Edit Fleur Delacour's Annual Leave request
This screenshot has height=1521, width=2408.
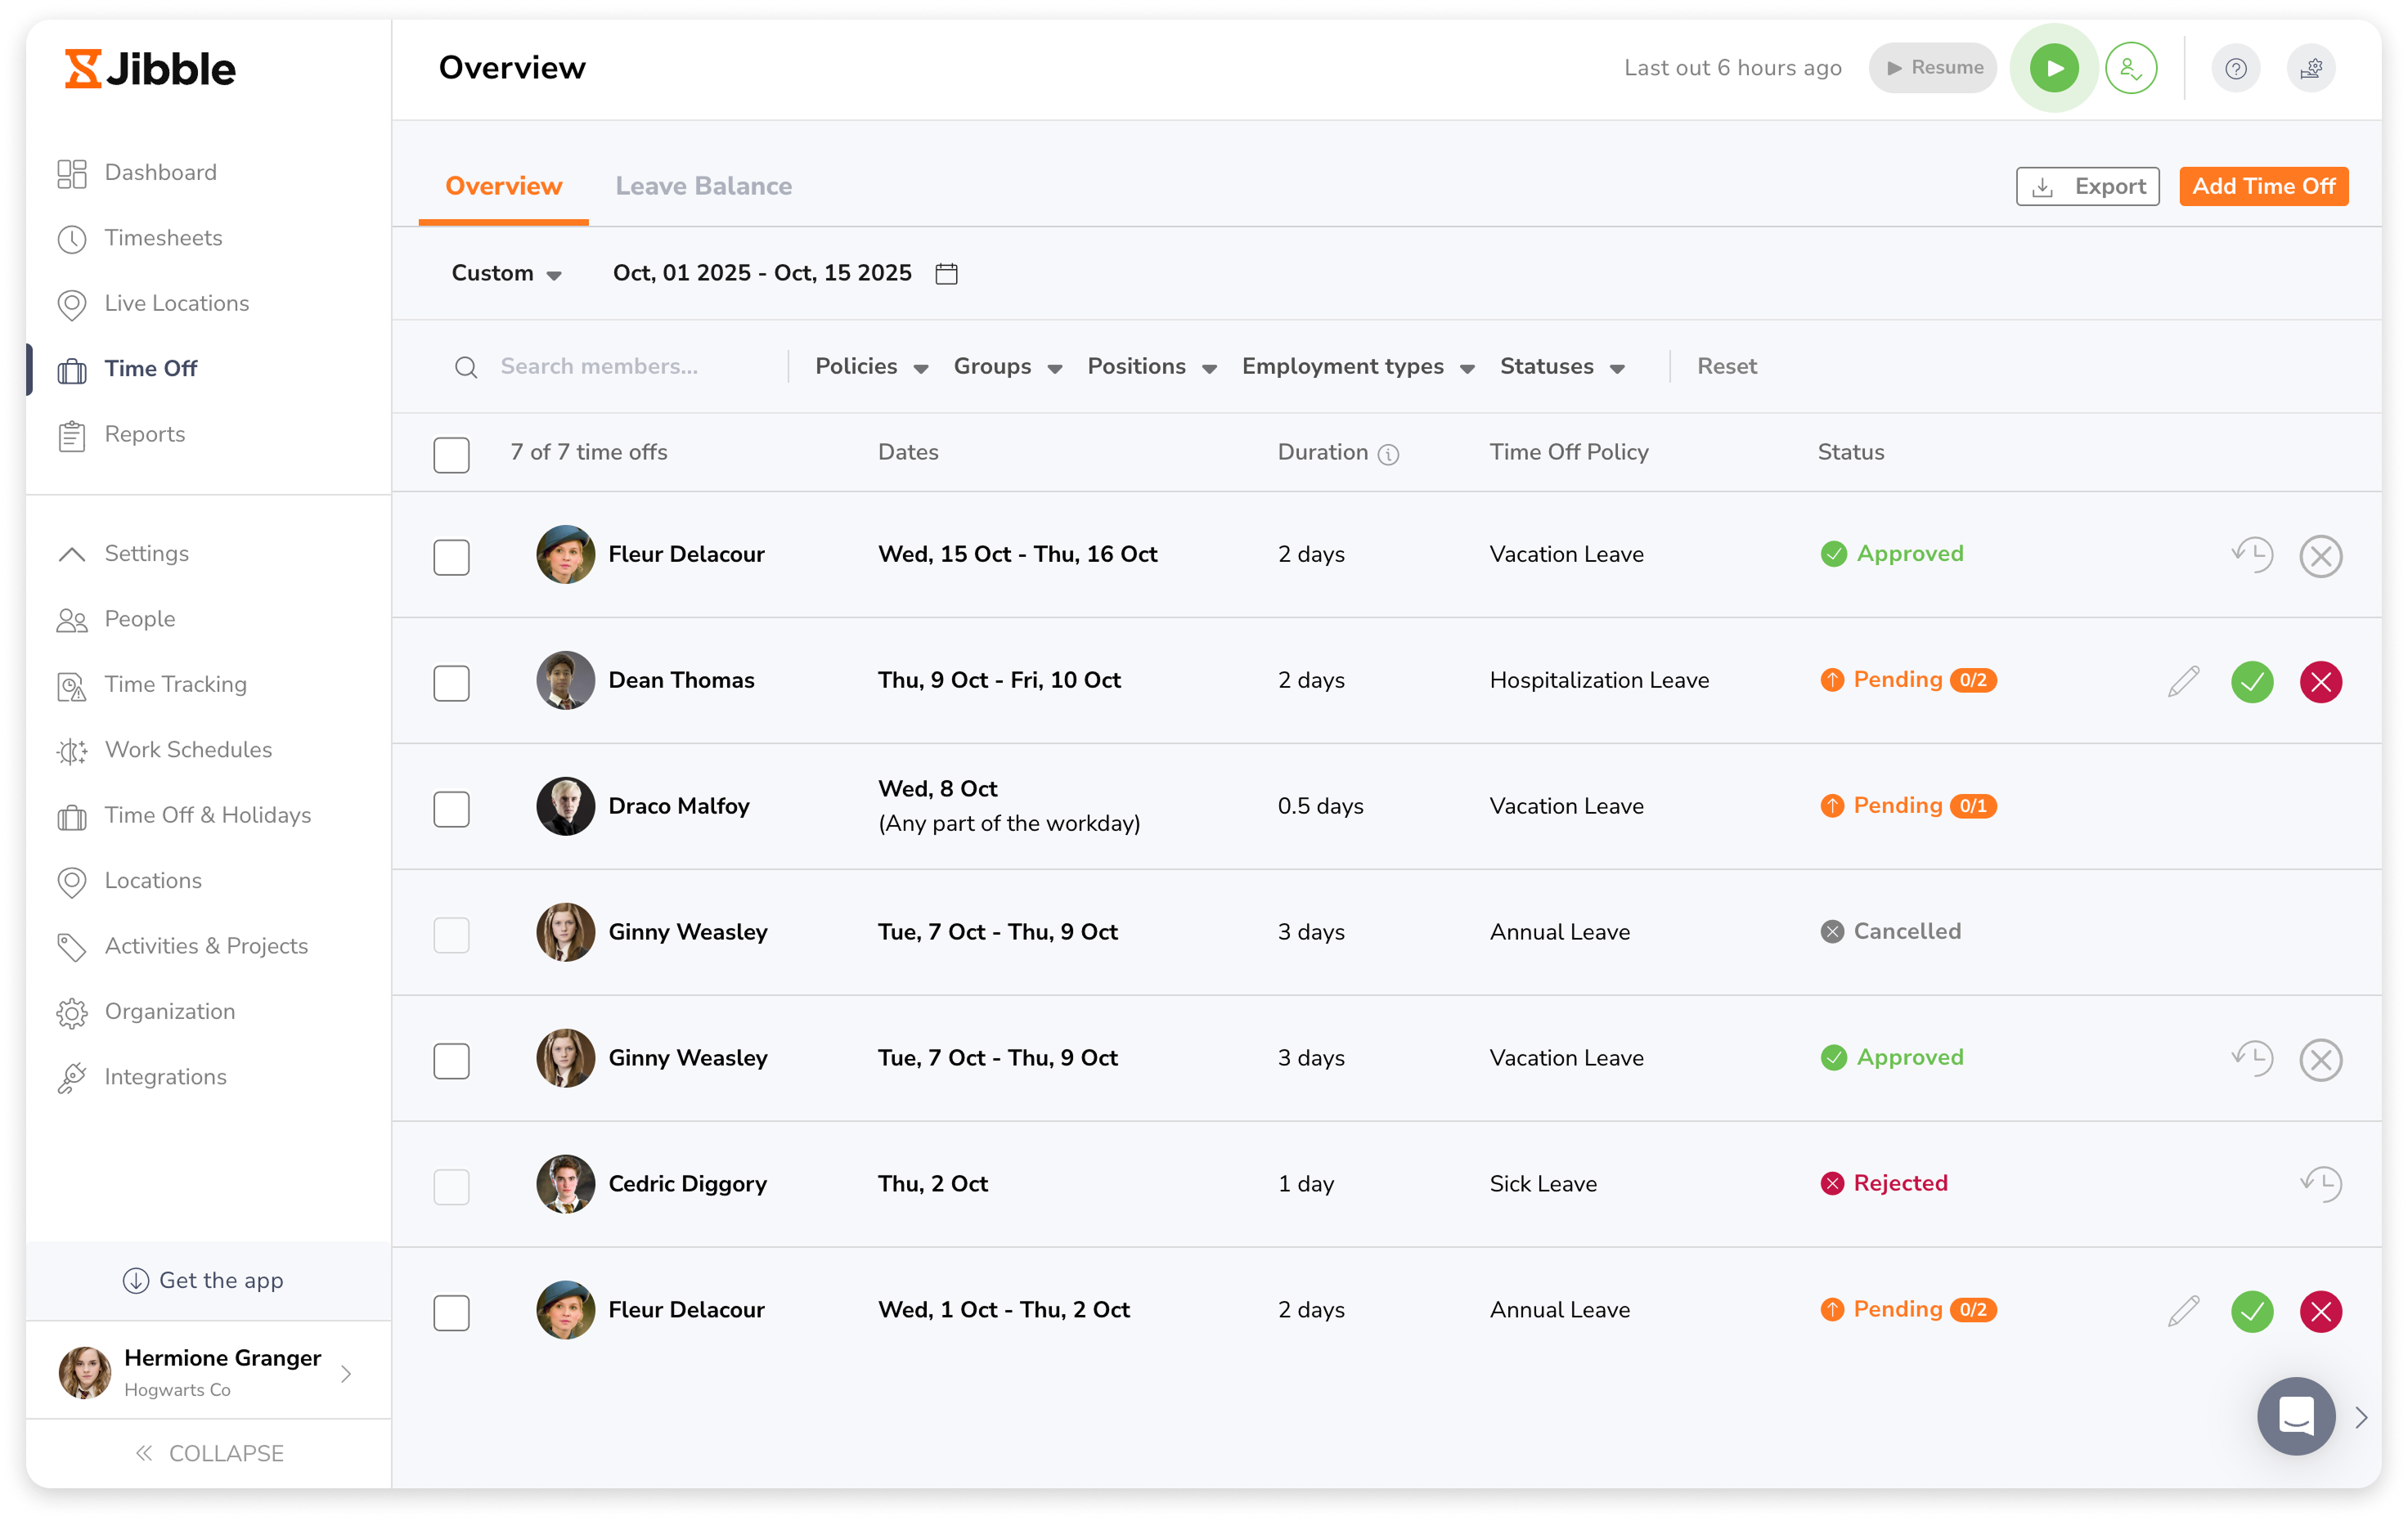2184,1311
